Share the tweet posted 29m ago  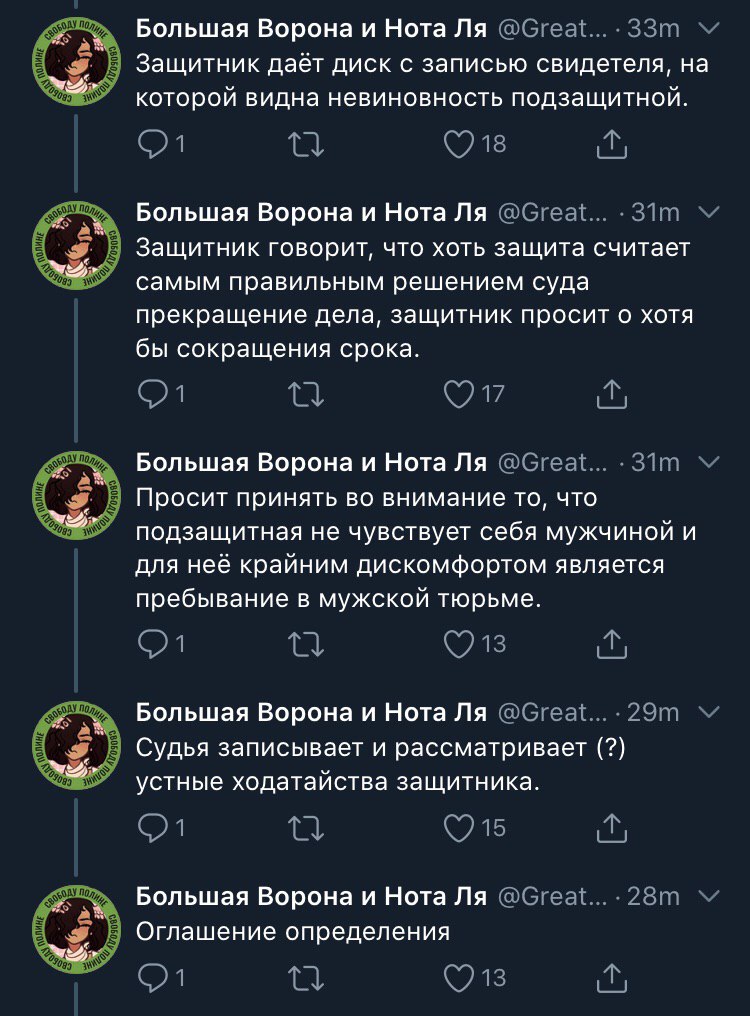click(x=610, y=828)
